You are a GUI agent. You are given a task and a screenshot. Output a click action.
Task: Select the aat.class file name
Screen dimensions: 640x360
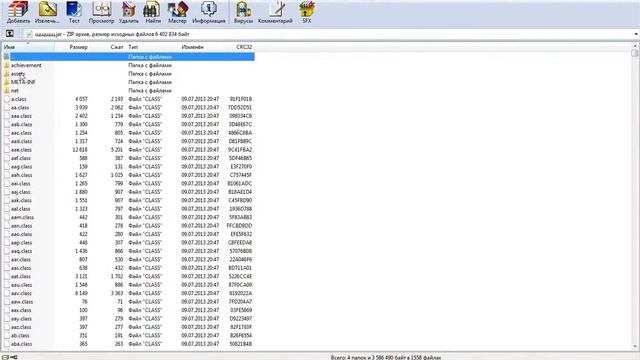pyautogui.click(x=21, y=276)
